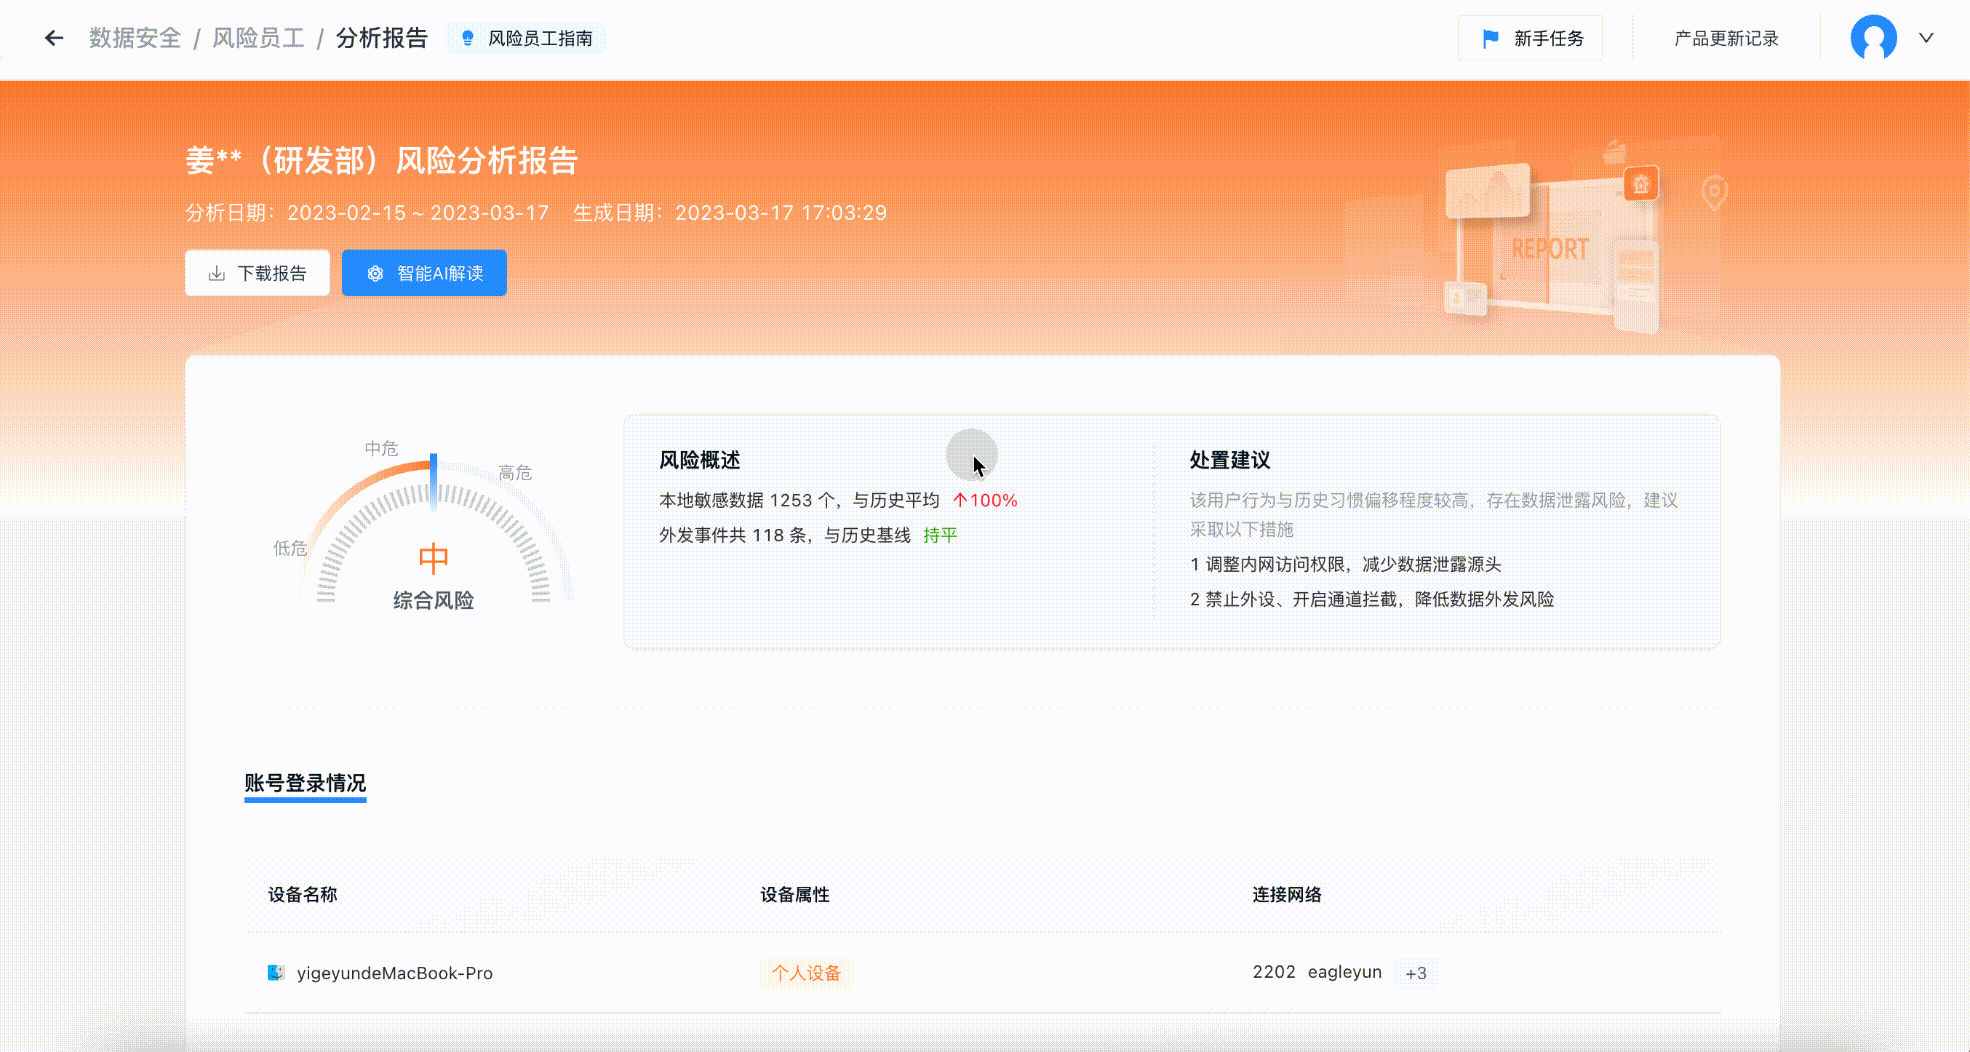Screen dimensions: 1970x1052
Task: Click the eagleyun network value
Action: coord(1345,972)
